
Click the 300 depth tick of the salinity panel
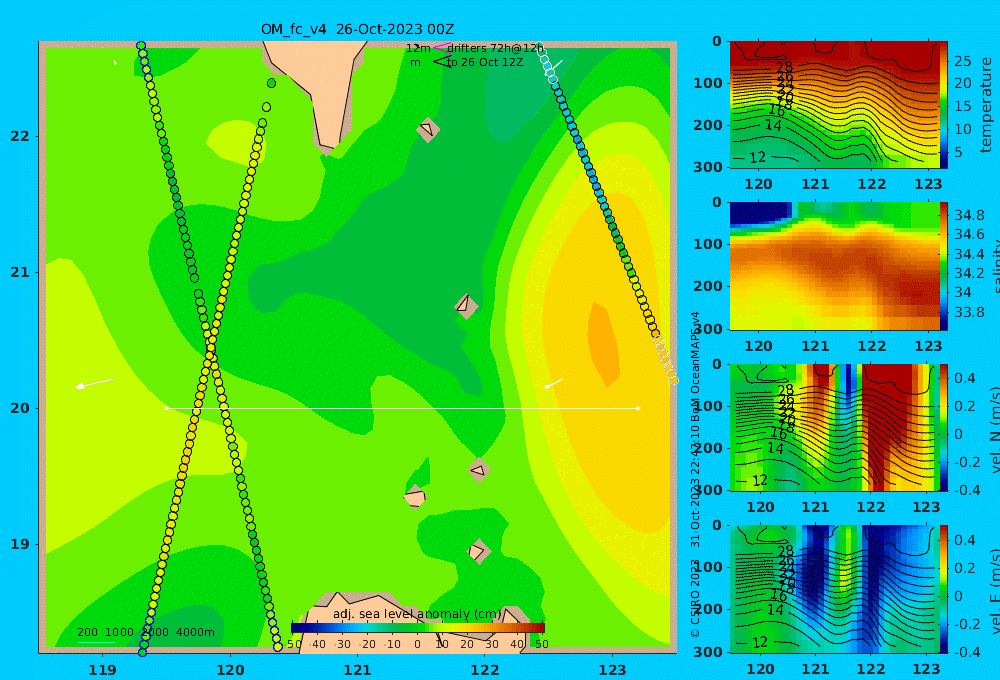pos(708,329)
